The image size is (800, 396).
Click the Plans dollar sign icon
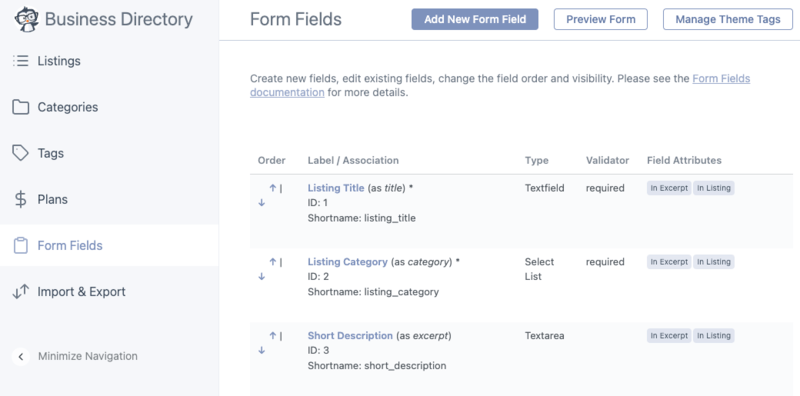(x=20, y=200)
